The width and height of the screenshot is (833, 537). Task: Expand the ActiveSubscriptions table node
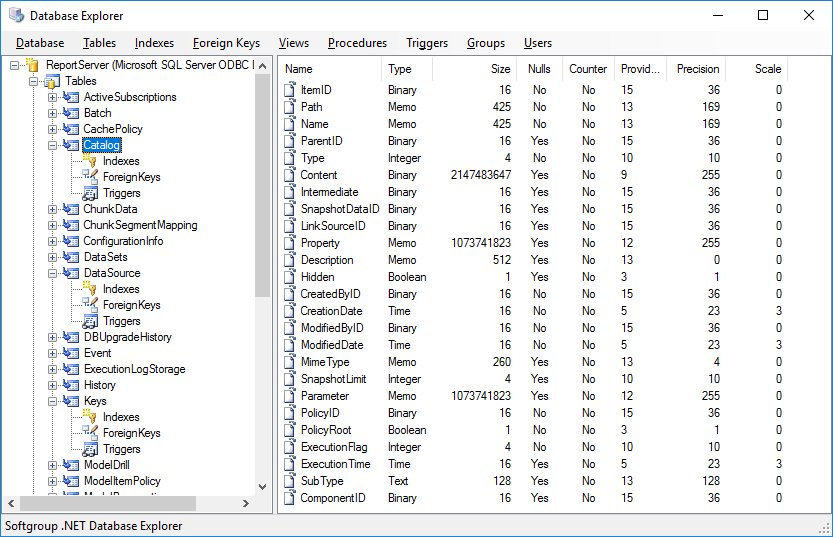pos(52,97)
